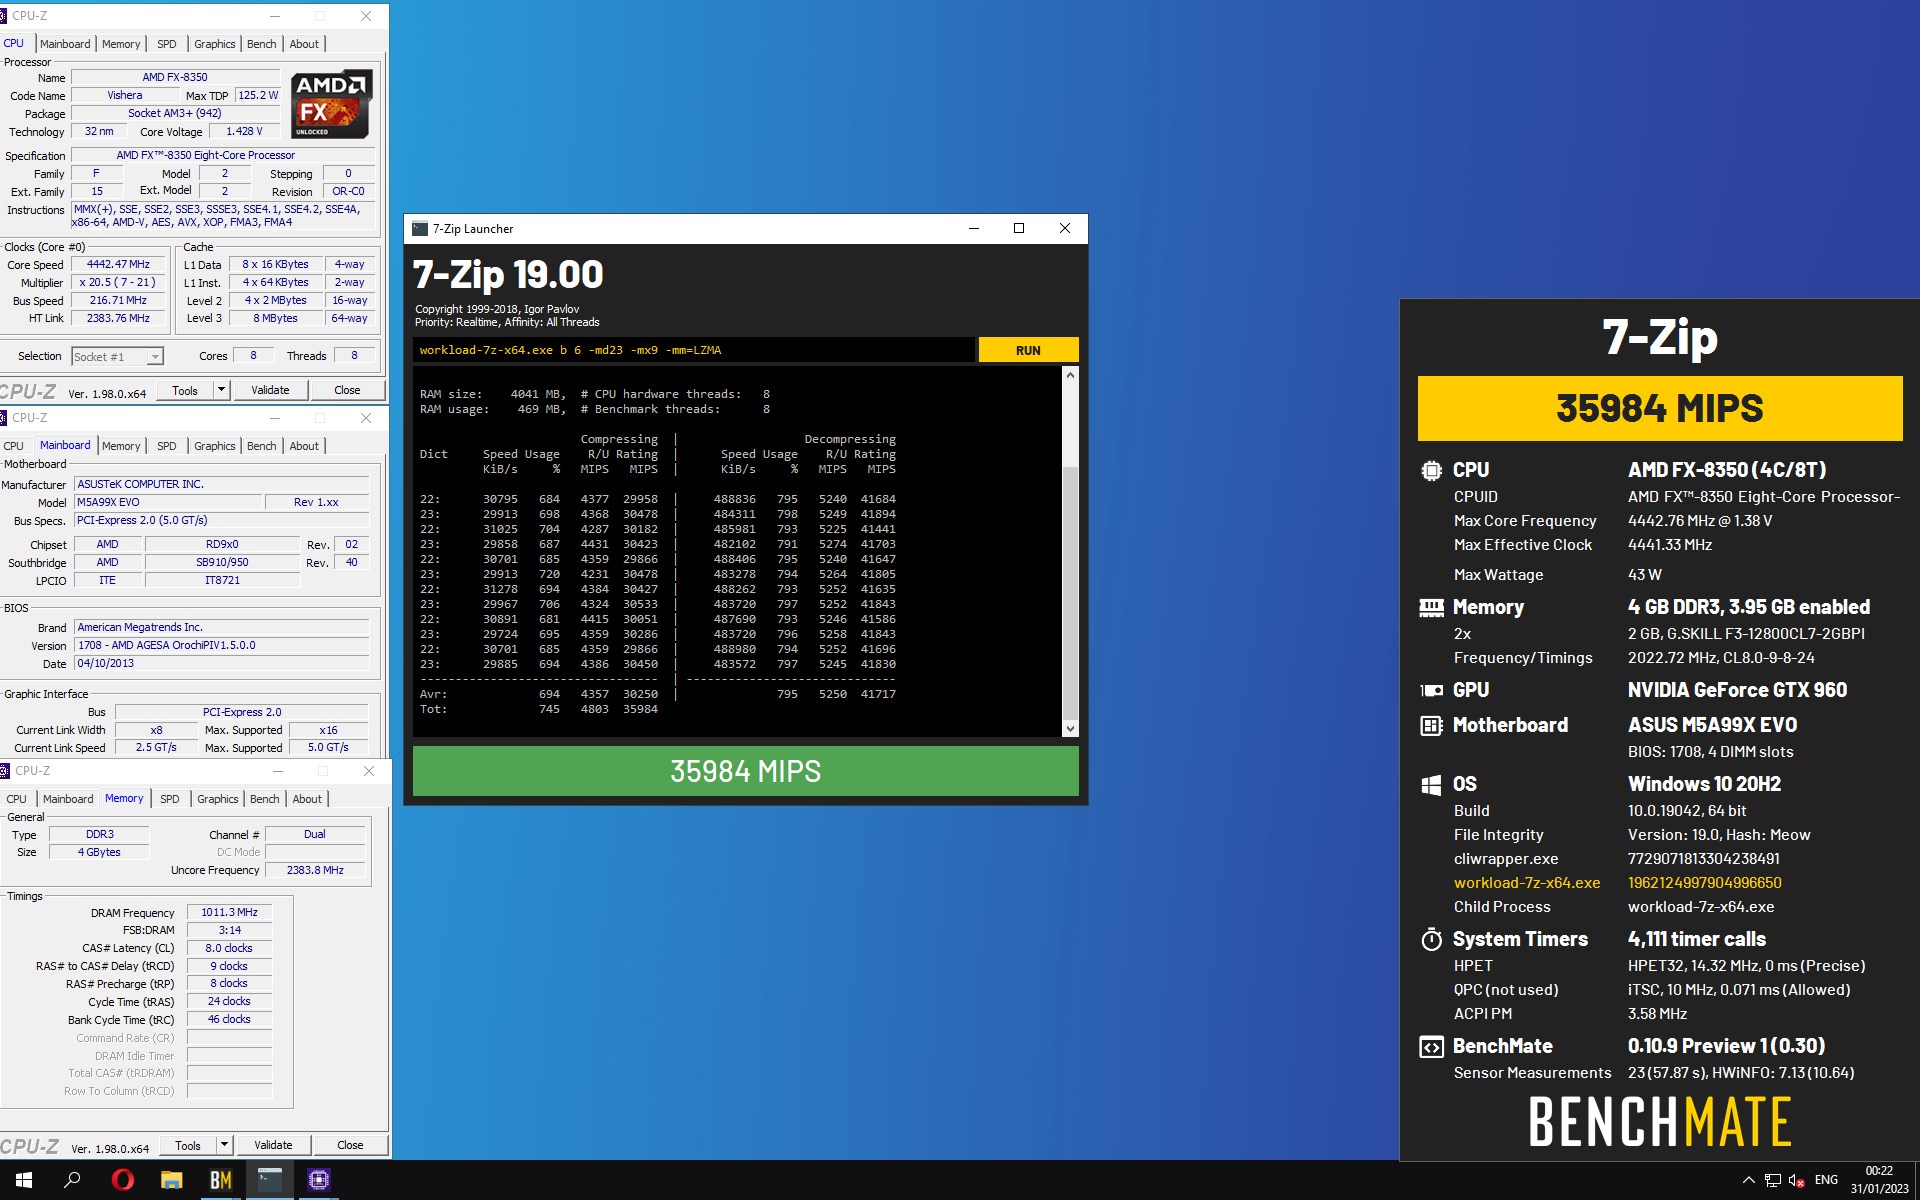
Task: Click yellow 35984 MIPS score banner
Action: 1660,408
